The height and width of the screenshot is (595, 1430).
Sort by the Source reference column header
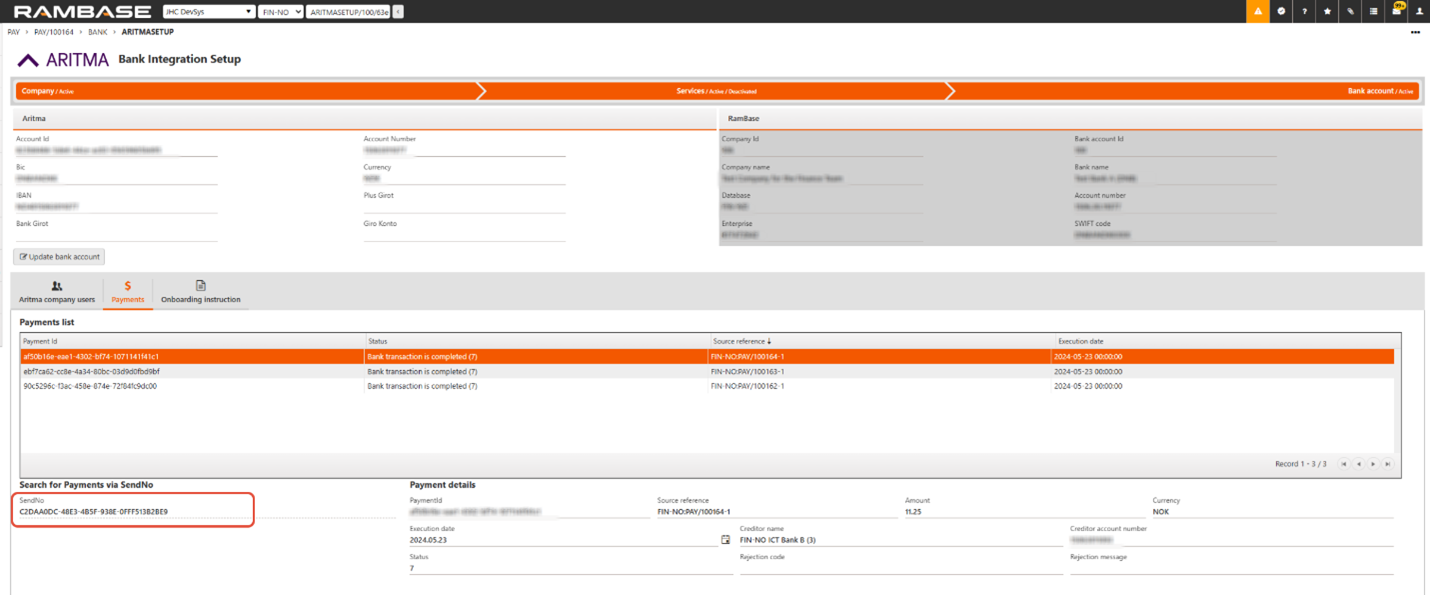click(x=741, y=341)
